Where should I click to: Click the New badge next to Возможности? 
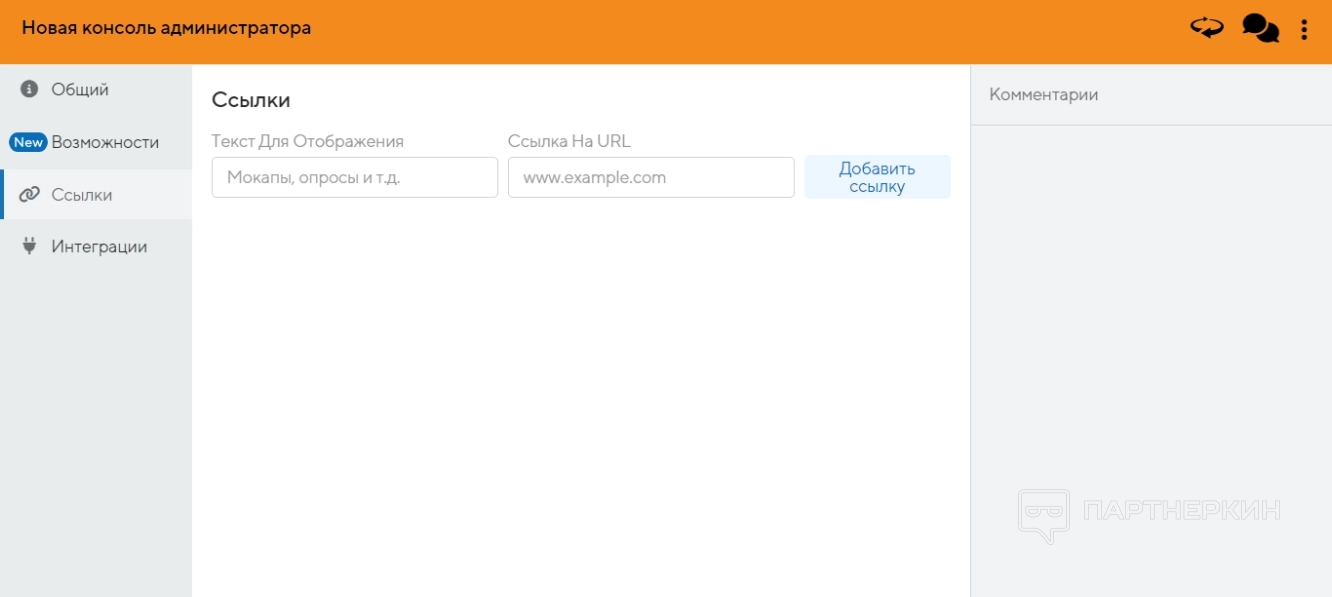[28, 142]
